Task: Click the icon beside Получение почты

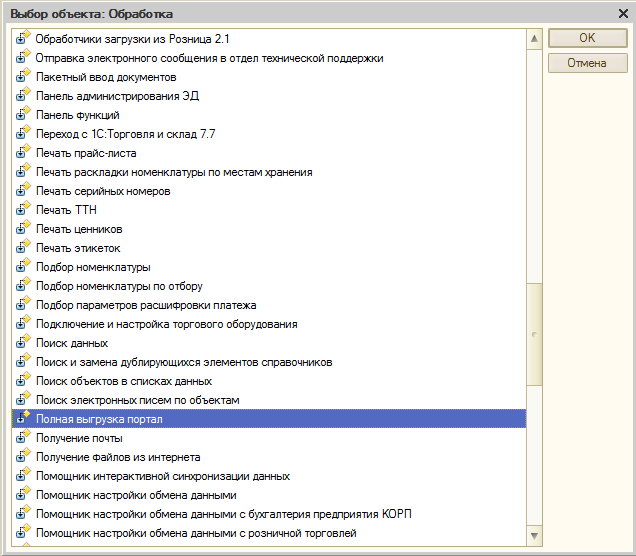Action: click(24, 438)
